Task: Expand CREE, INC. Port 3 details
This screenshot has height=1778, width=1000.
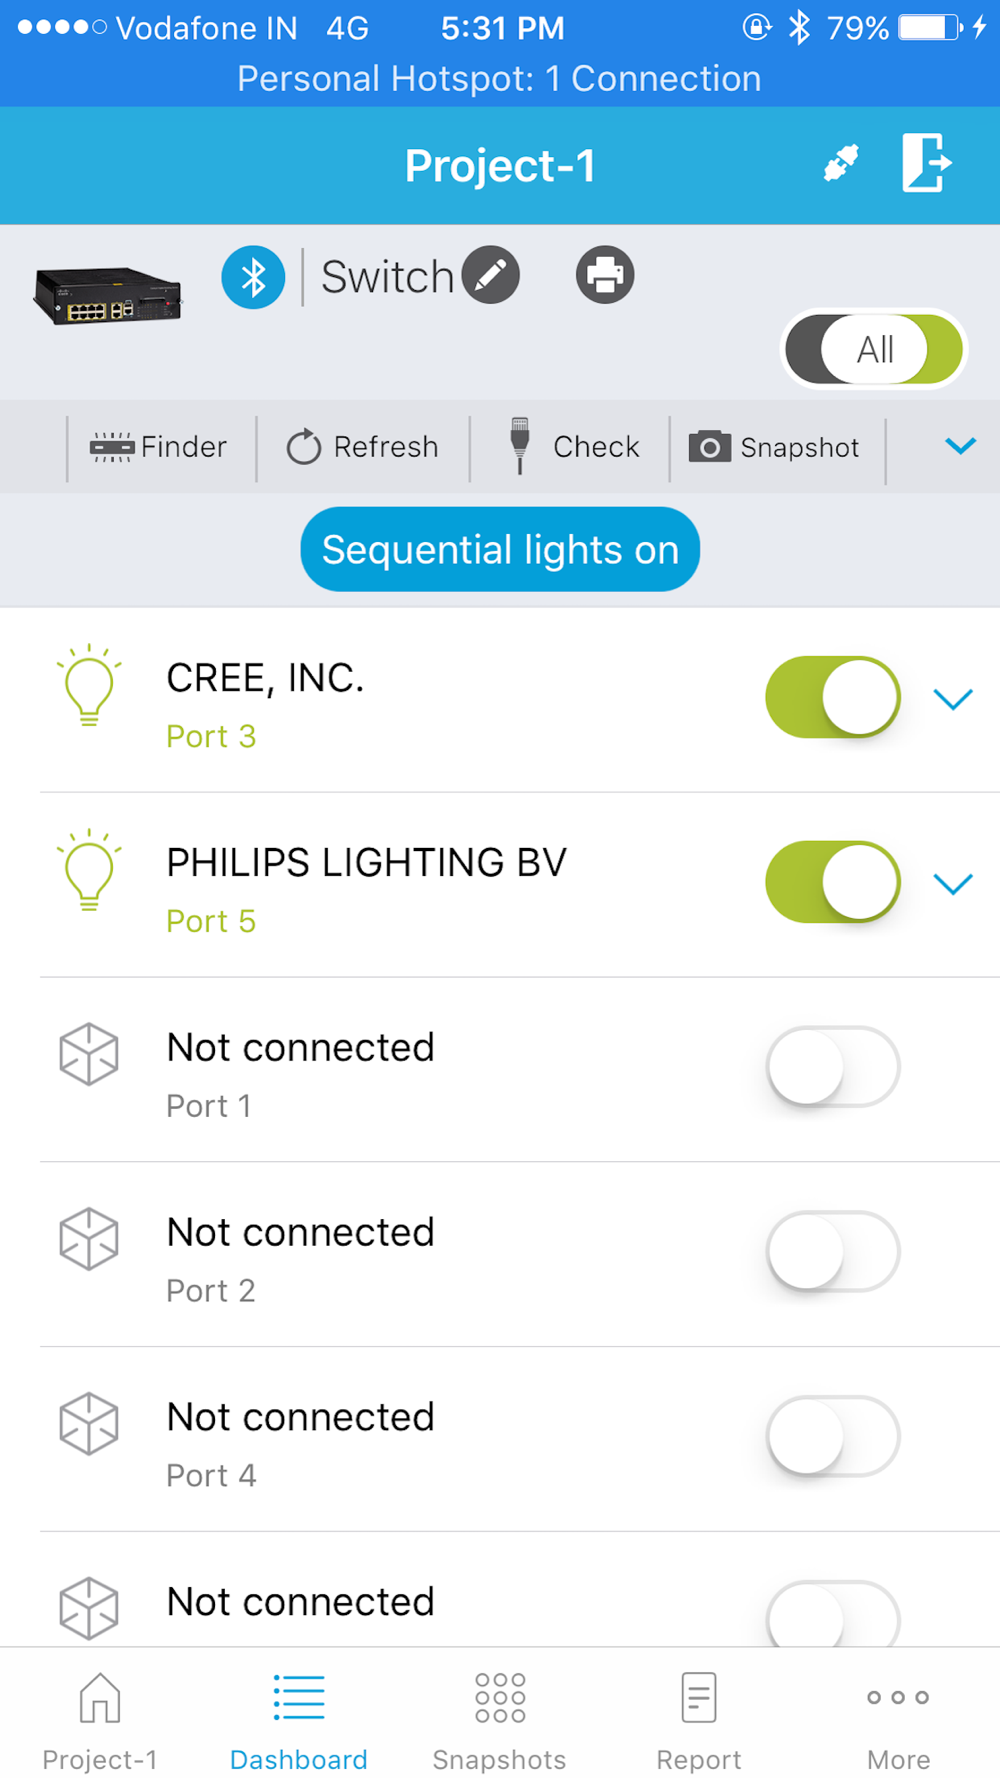Action: tap(953, 699)
